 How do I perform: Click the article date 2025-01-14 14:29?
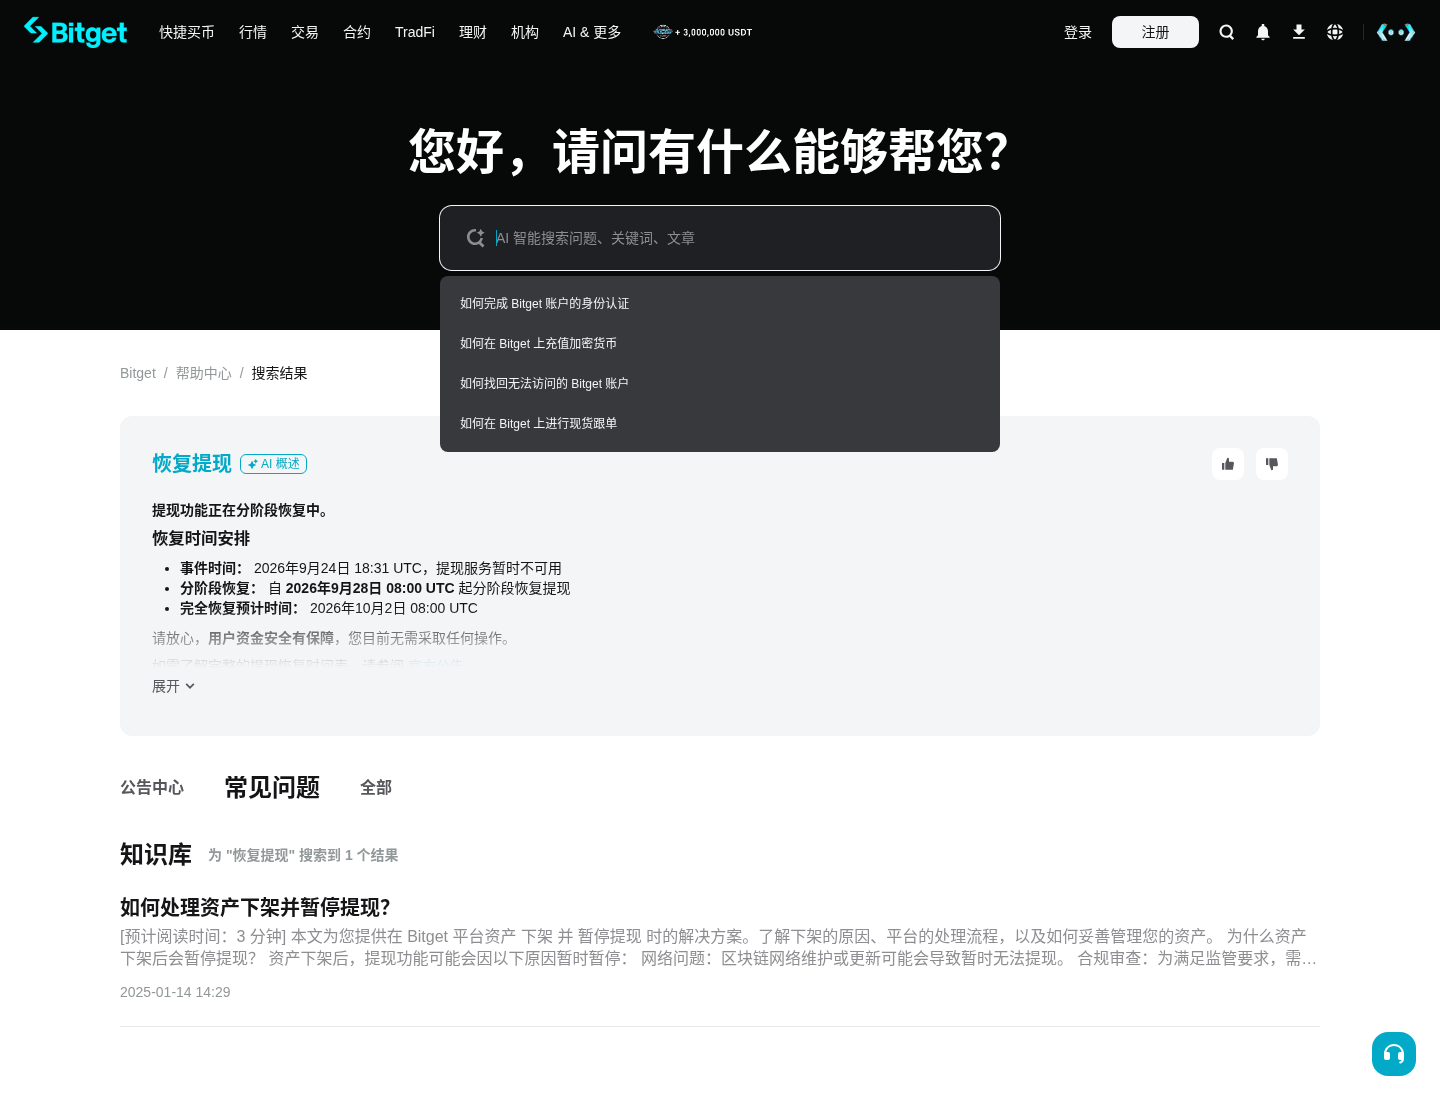coord(175,992)
